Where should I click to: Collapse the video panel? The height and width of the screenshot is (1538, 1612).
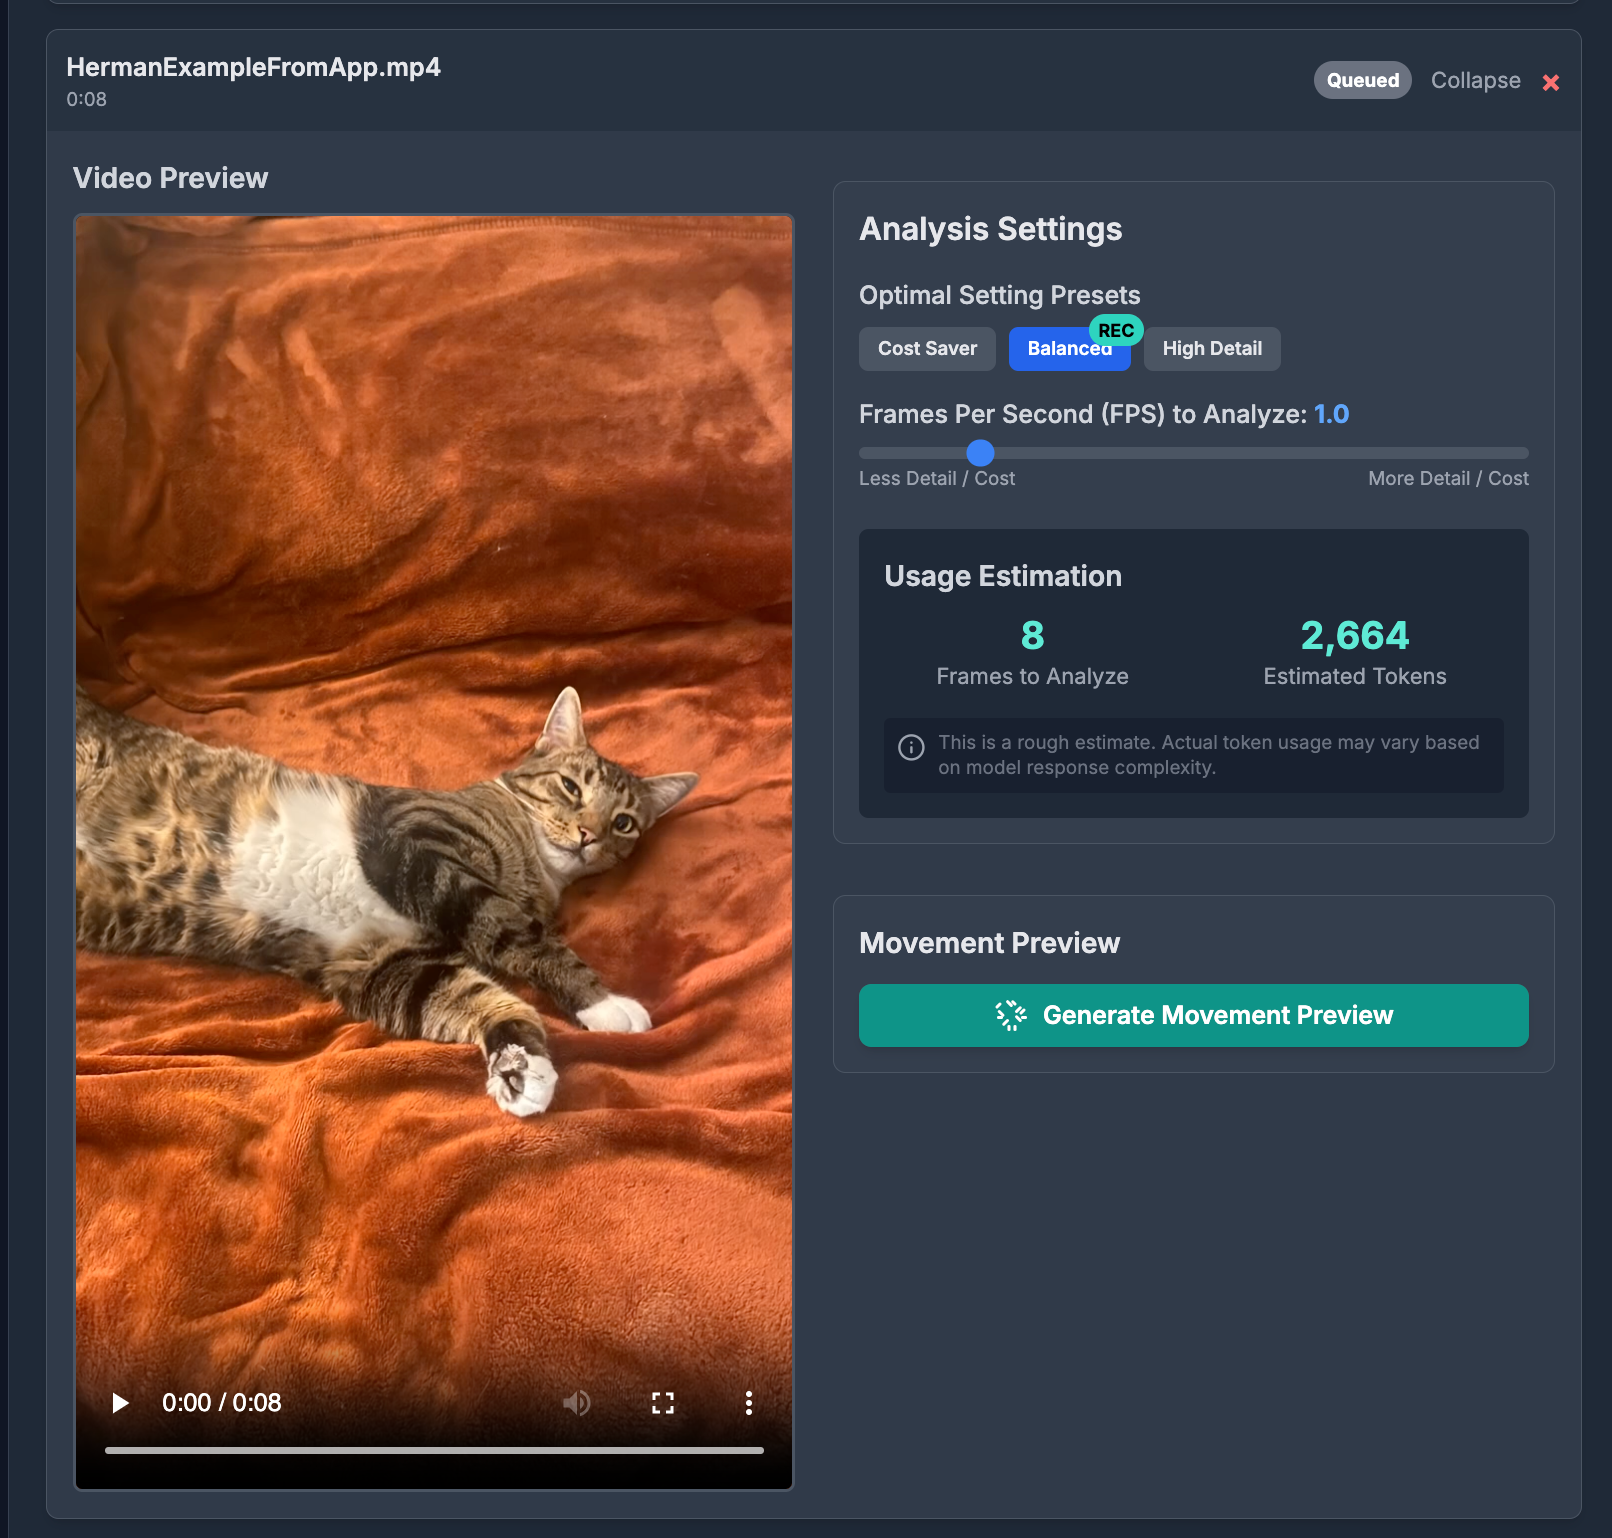pos(1475,81)
